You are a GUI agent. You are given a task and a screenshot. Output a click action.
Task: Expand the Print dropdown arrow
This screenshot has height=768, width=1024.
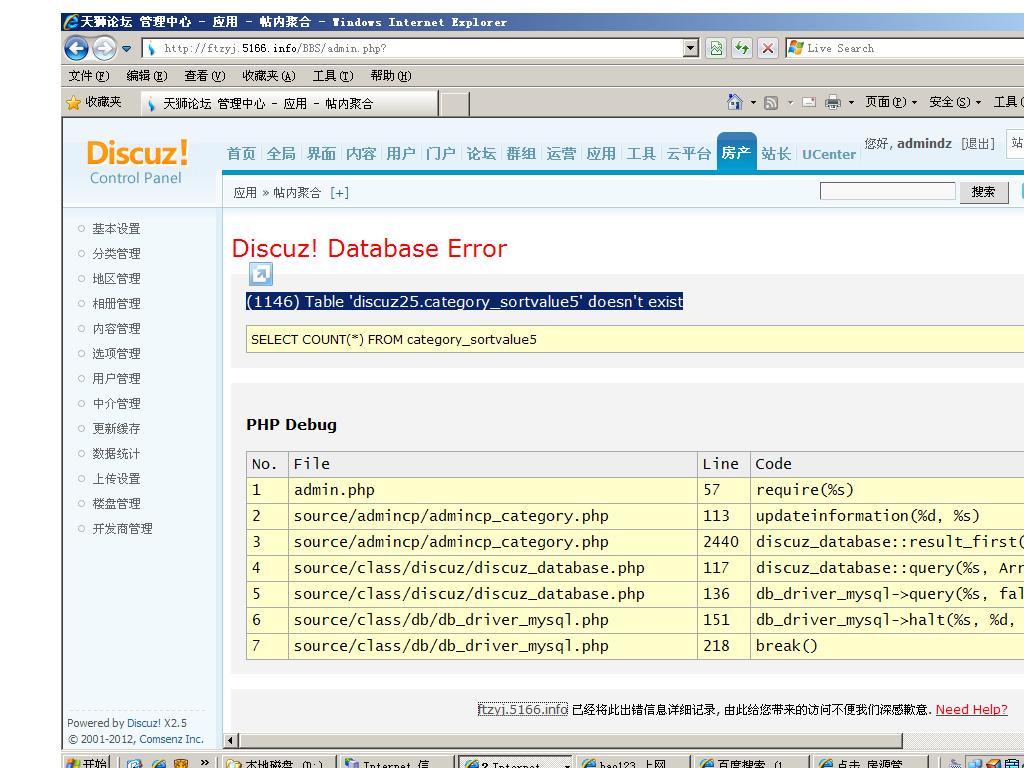[x=851, y=103]
